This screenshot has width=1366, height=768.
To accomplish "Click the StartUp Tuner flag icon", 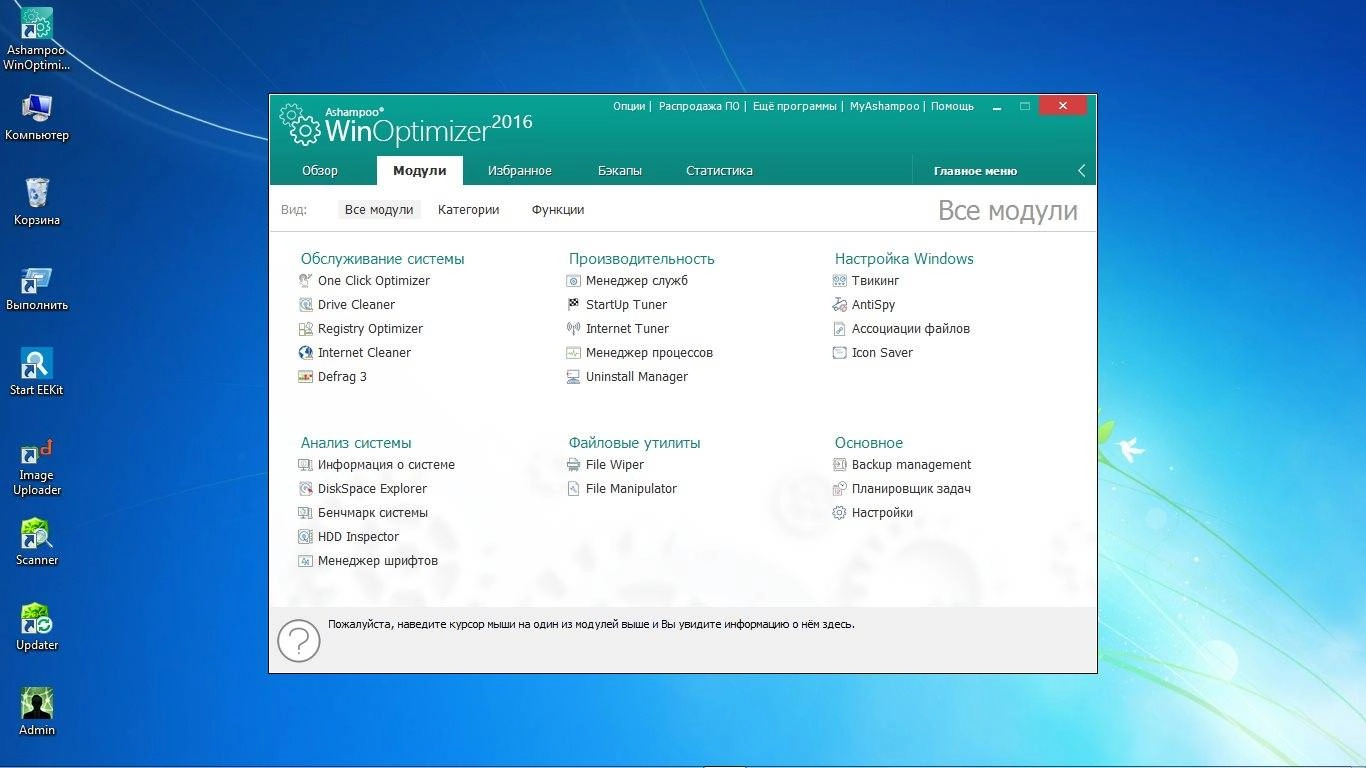I will (x=574, y=305).
